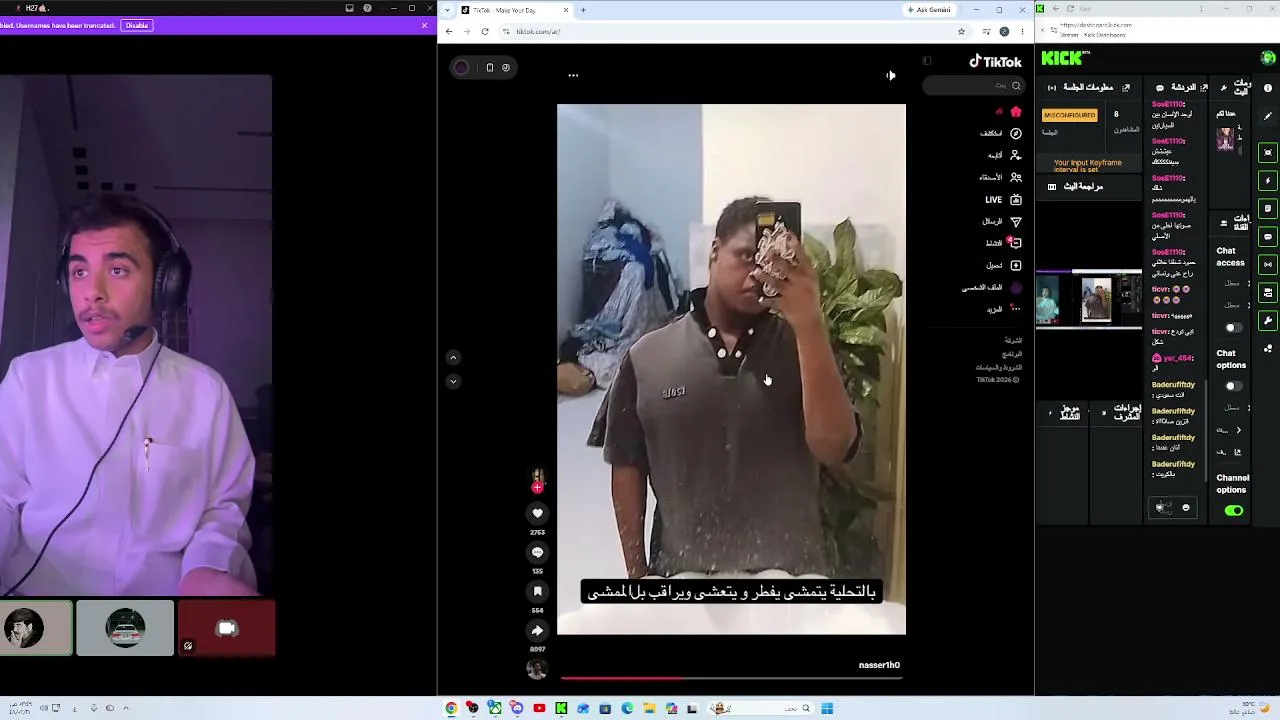Go to next TikTok video
This screenshot has height=720, width=1280.
(x=453, y=381)
